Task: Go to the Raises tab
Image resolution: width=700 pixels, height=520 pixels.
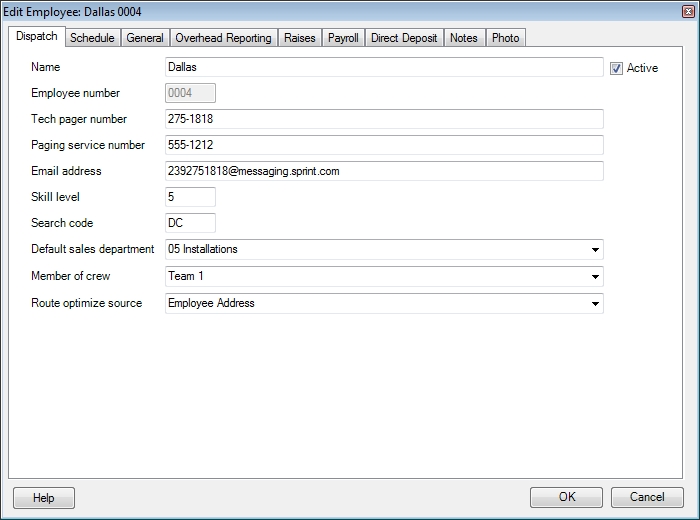Action: 300,38
